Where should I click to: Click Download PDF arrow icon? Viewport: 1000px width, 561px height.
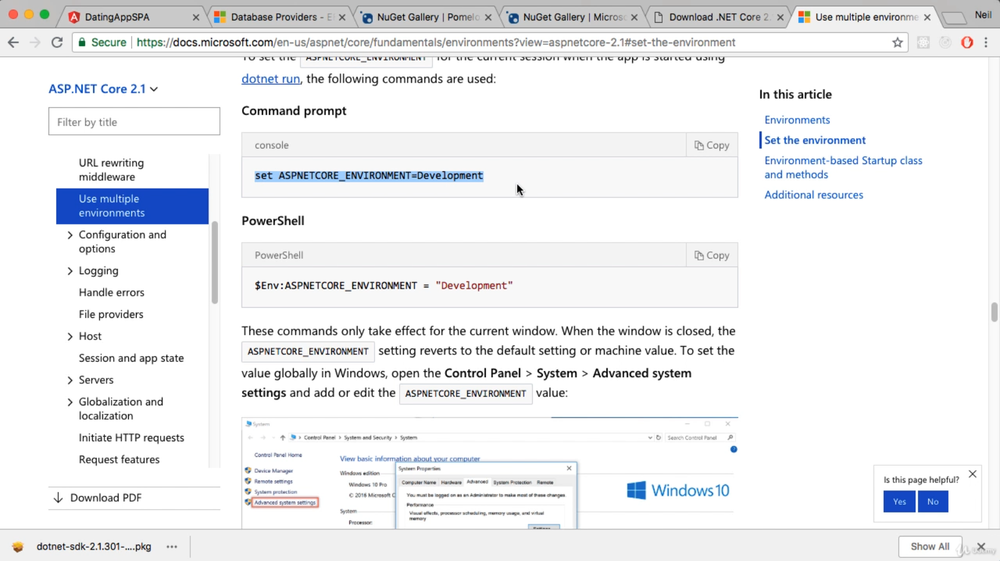58,498
